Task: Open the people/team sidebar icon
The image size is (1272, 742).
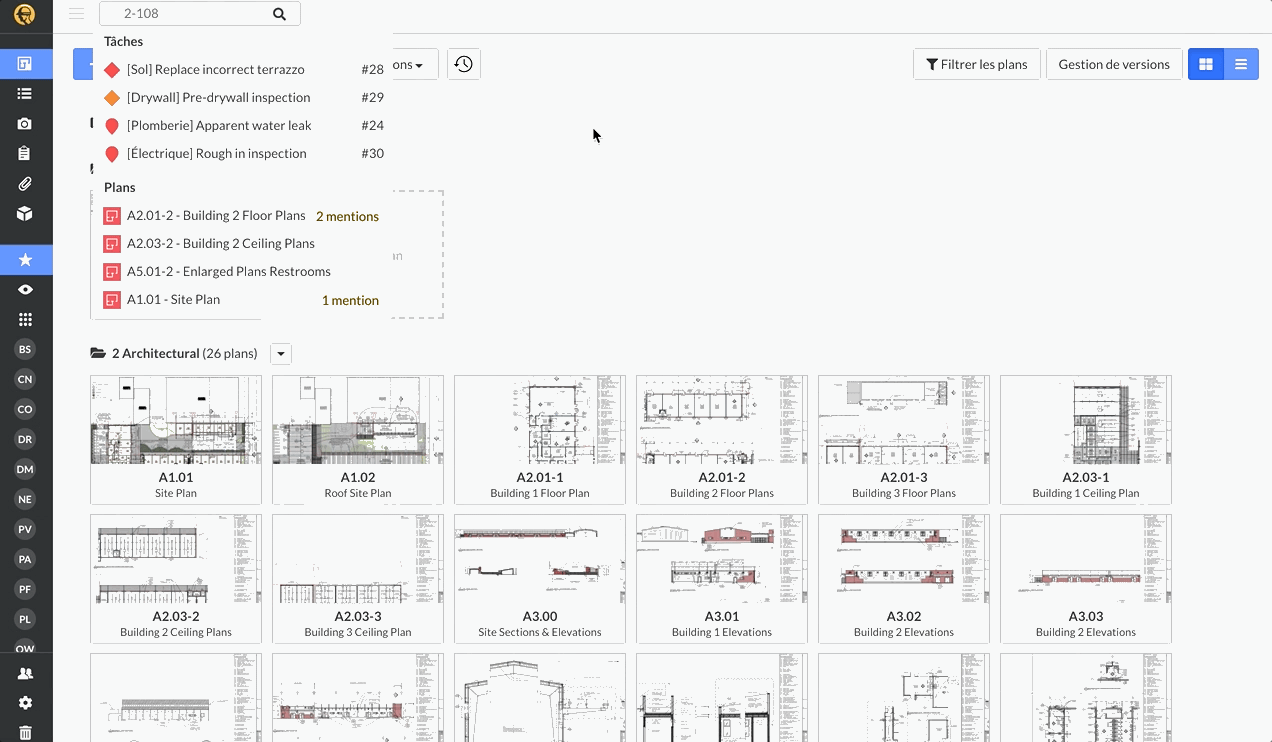Action: coord(25,674)
